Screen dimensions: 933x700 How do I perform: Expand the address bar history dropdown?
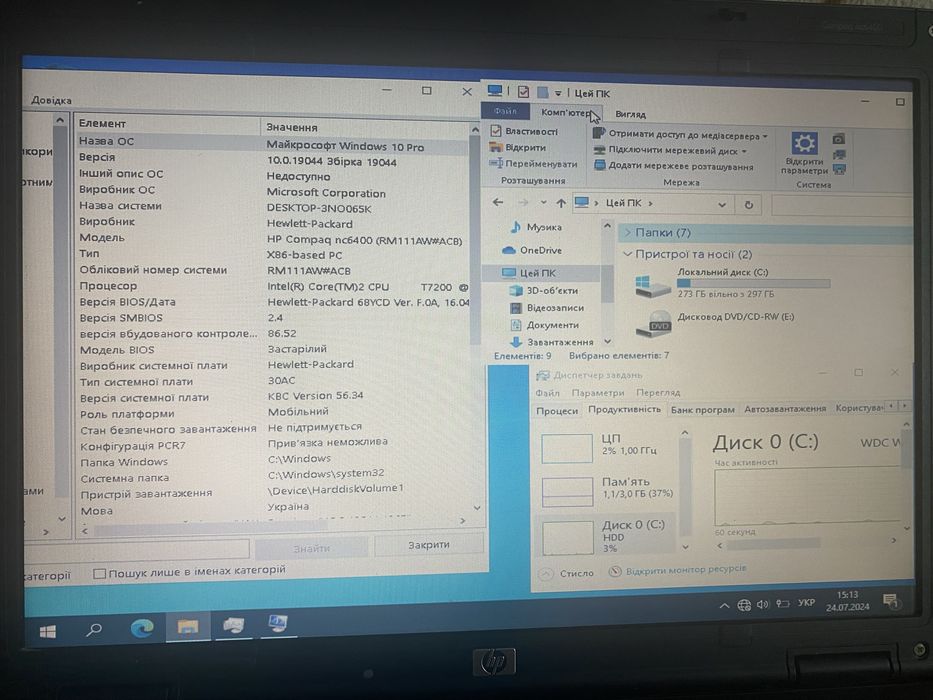click(x=722, y=205)
